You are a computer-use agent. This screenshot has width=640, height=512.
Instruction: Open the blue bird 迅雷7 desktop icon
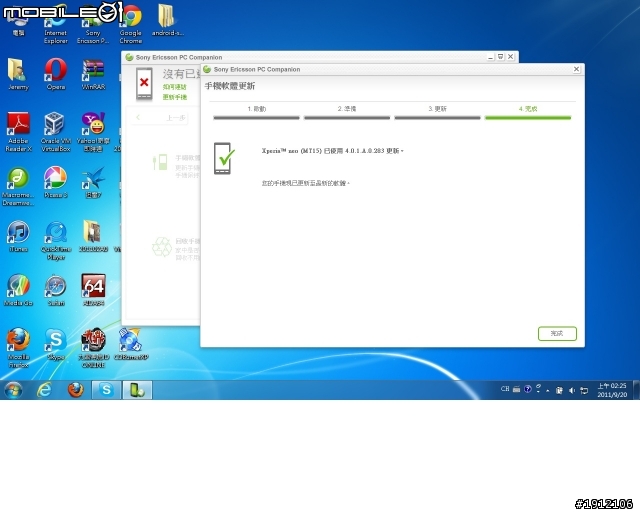[x=93, y=182]
